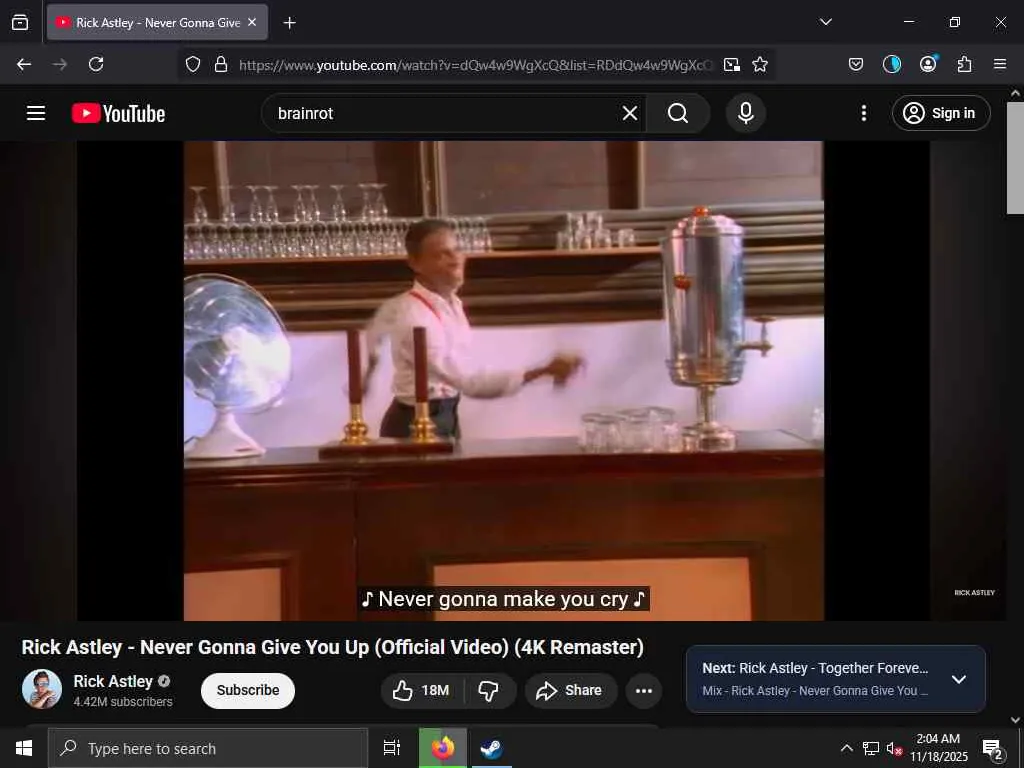This screenshot has width=1024, height=768.
Task: Go back using the browser back arrow
Action: pos(24,64)
